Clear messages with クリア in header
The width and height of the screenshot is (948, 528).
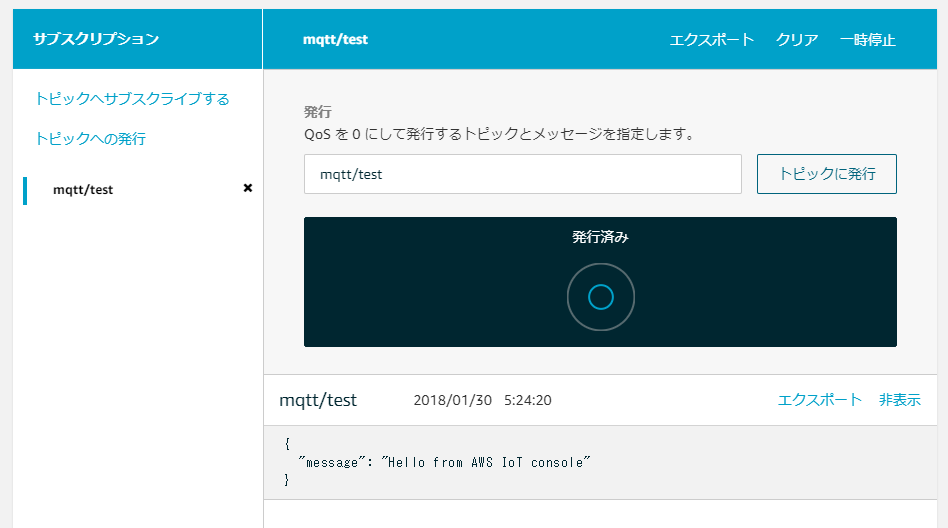coord(797,40)
